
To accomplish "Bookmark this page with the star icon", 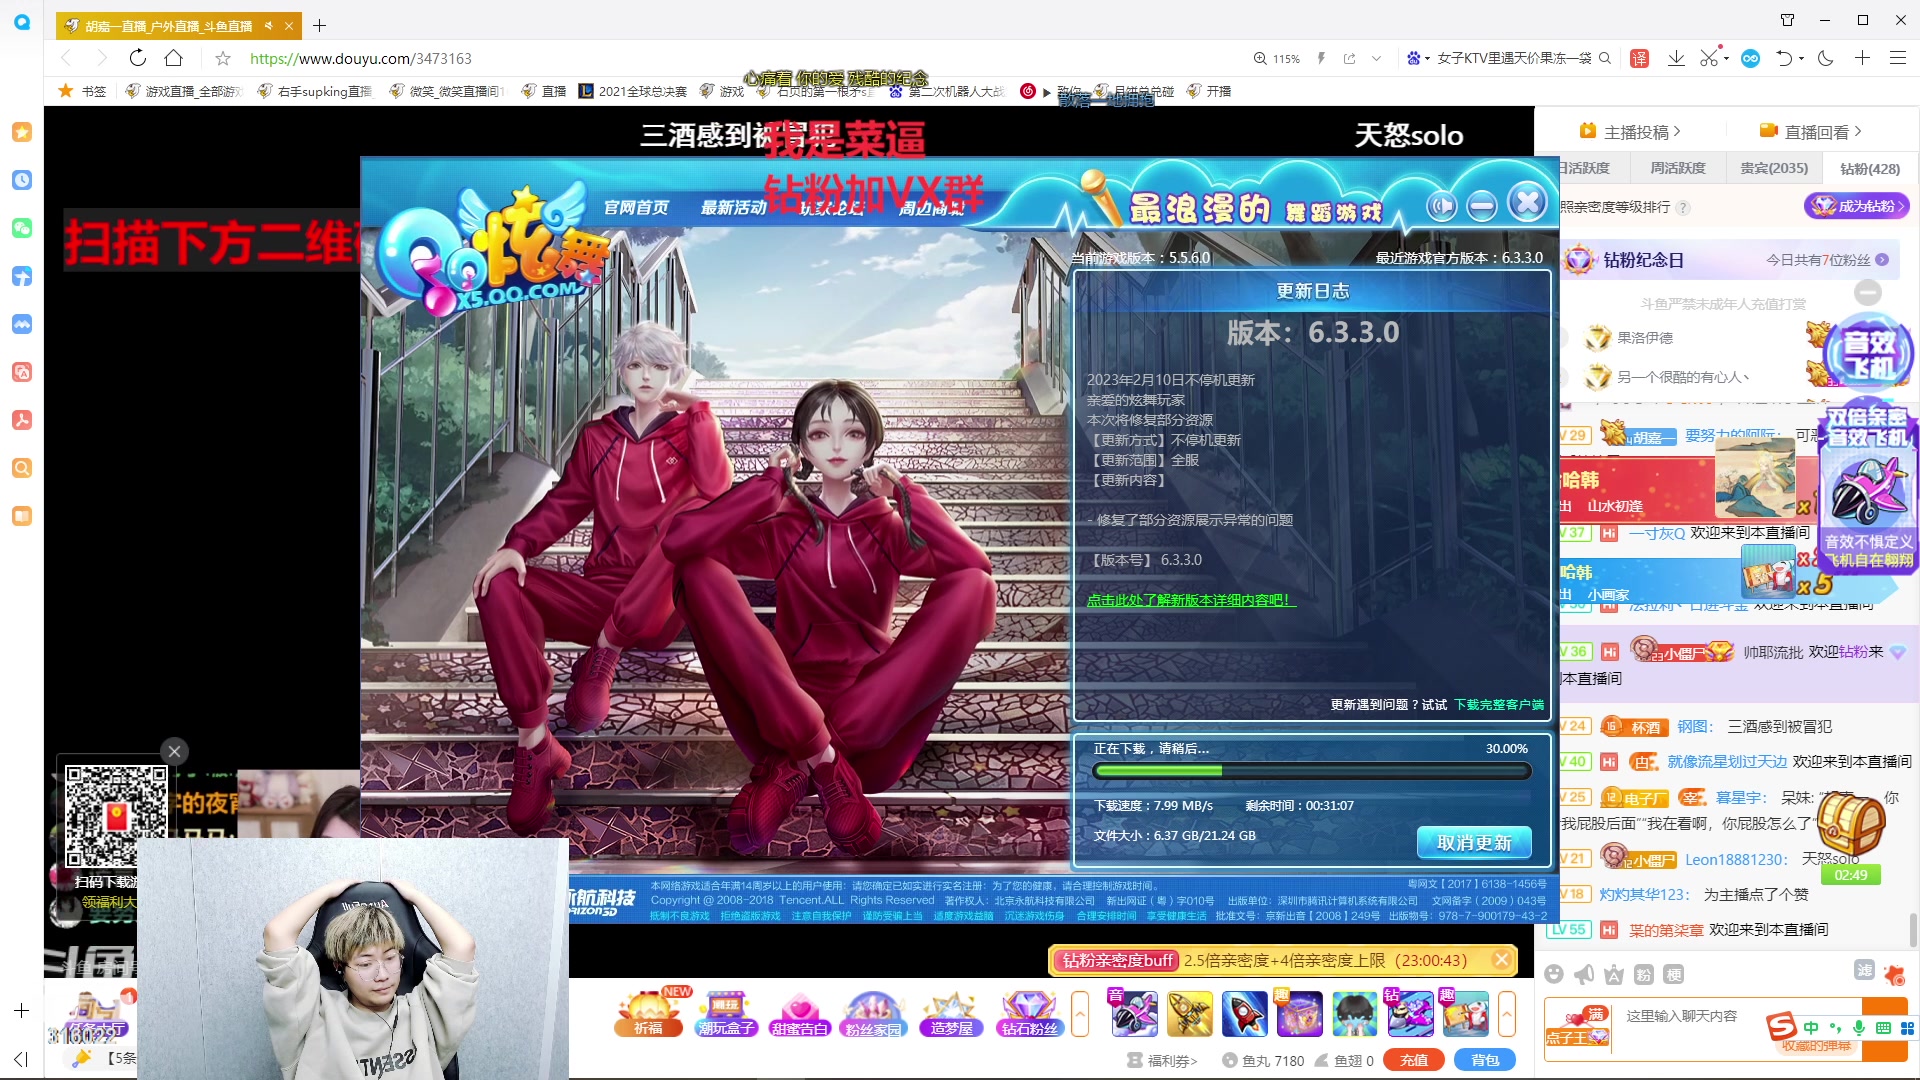I will (223, 58).
